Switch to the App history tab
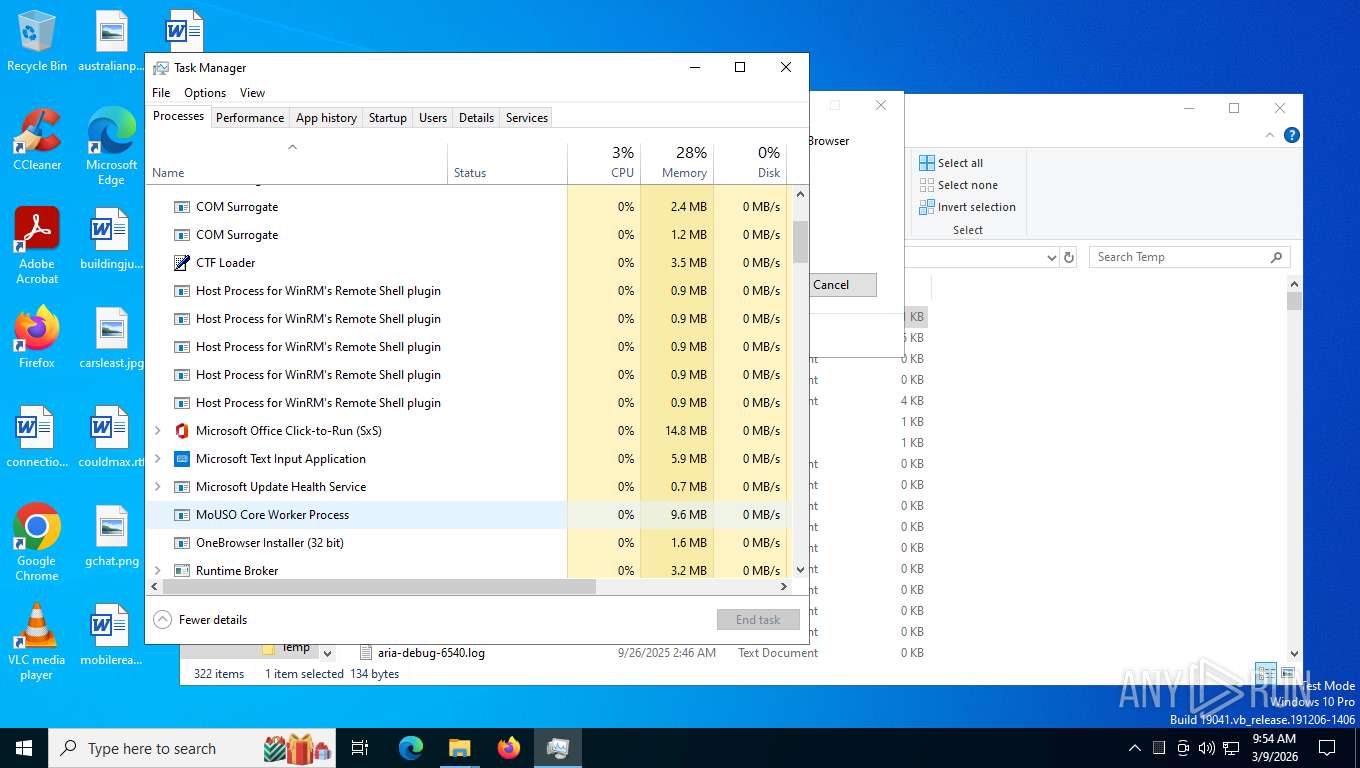1360x768 pixels. tap(326, 118)
